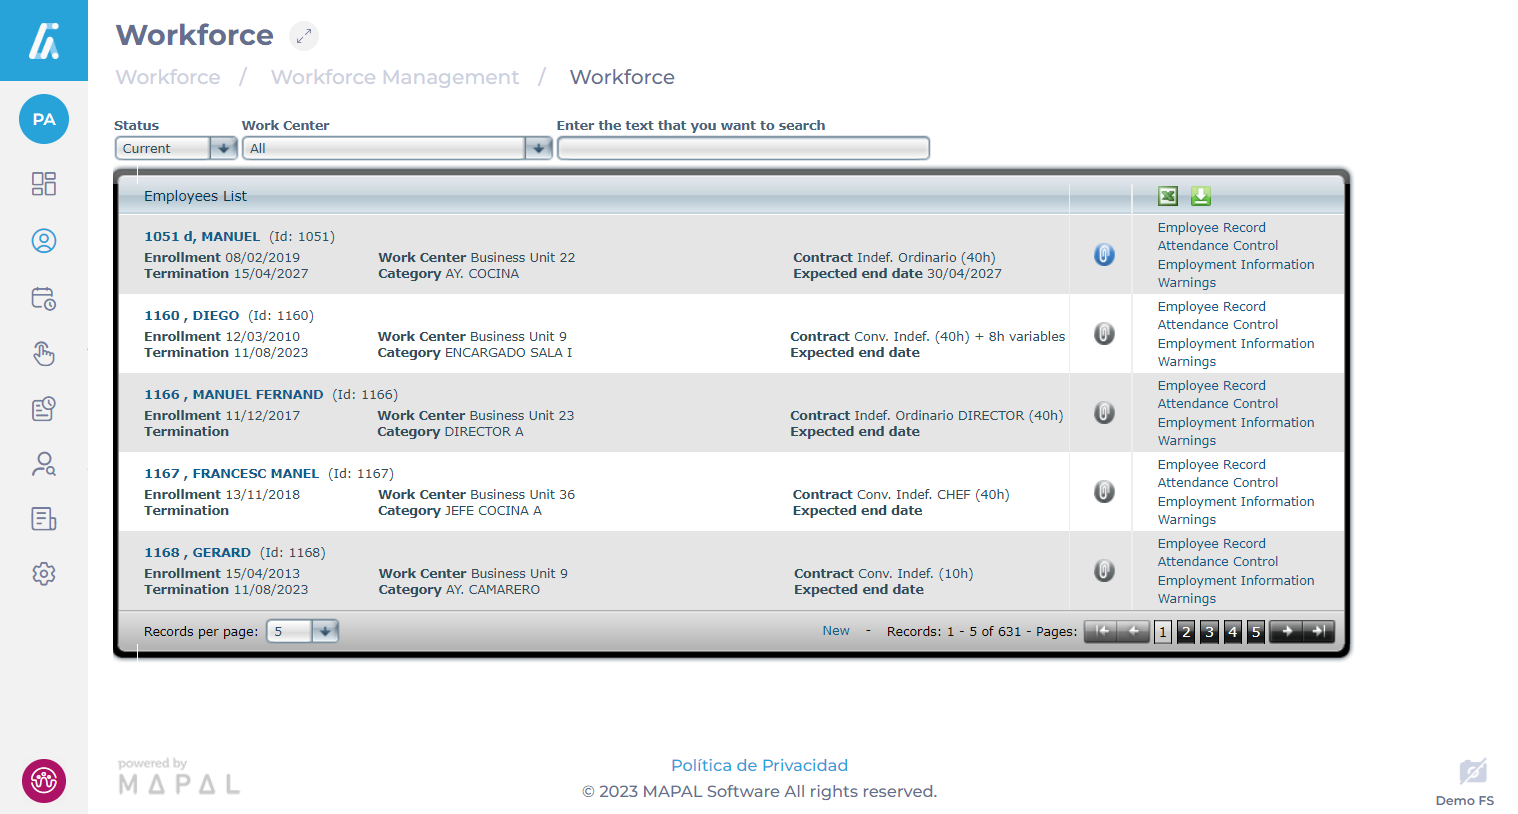Image resolution: width=1518 pixels, height=814 pixels.
Task: Select page 4 in pagination
Action: click(x=1233, y=632)
